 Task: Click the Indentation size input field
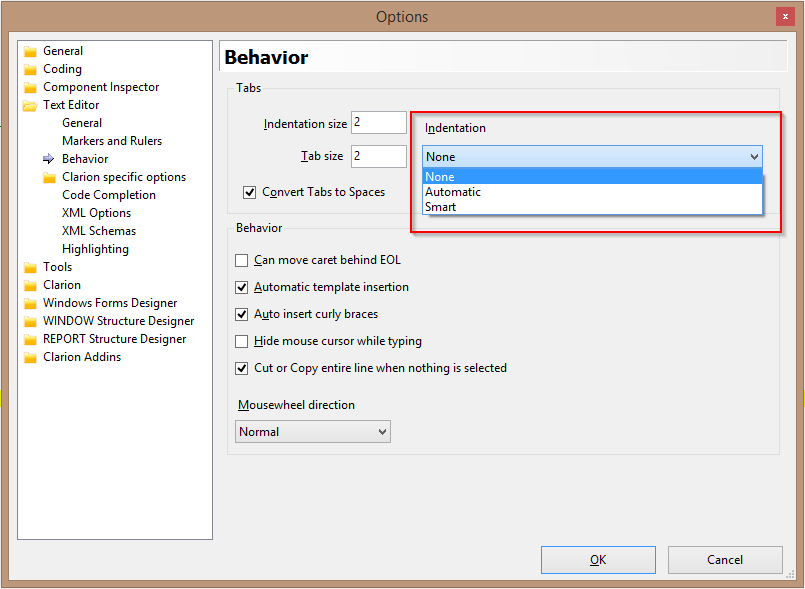[379, 122]
